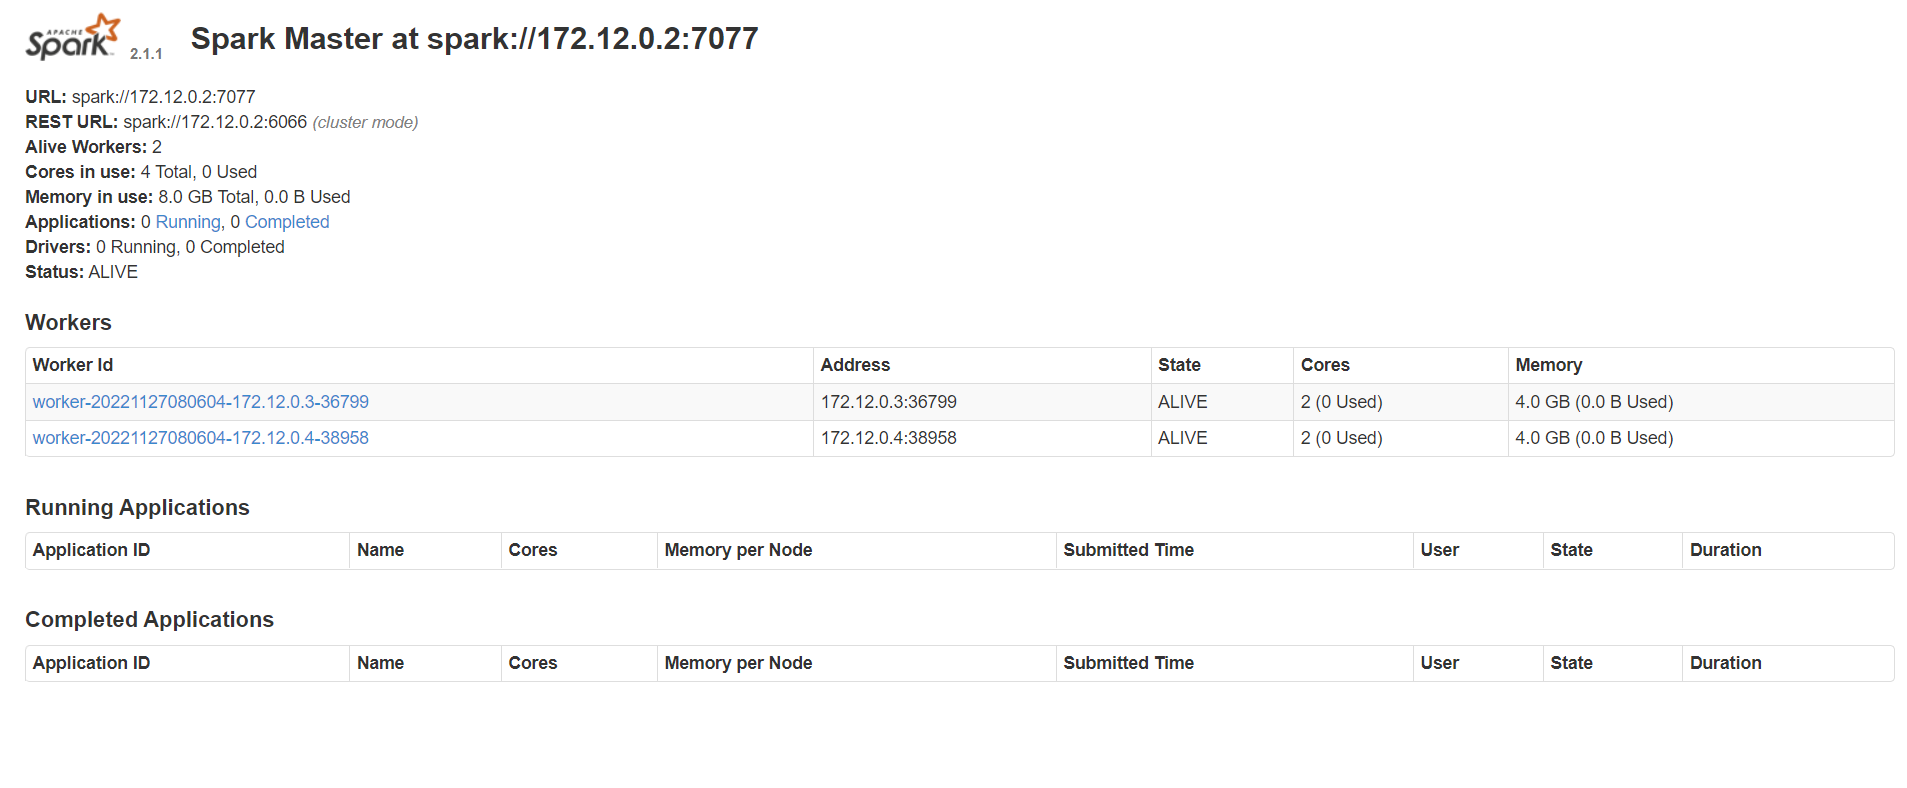Screen dimensions: 1907x788
Task: Click Duration header under Completed Applications
Action: pyautogui.click(x=1725, y=663)
